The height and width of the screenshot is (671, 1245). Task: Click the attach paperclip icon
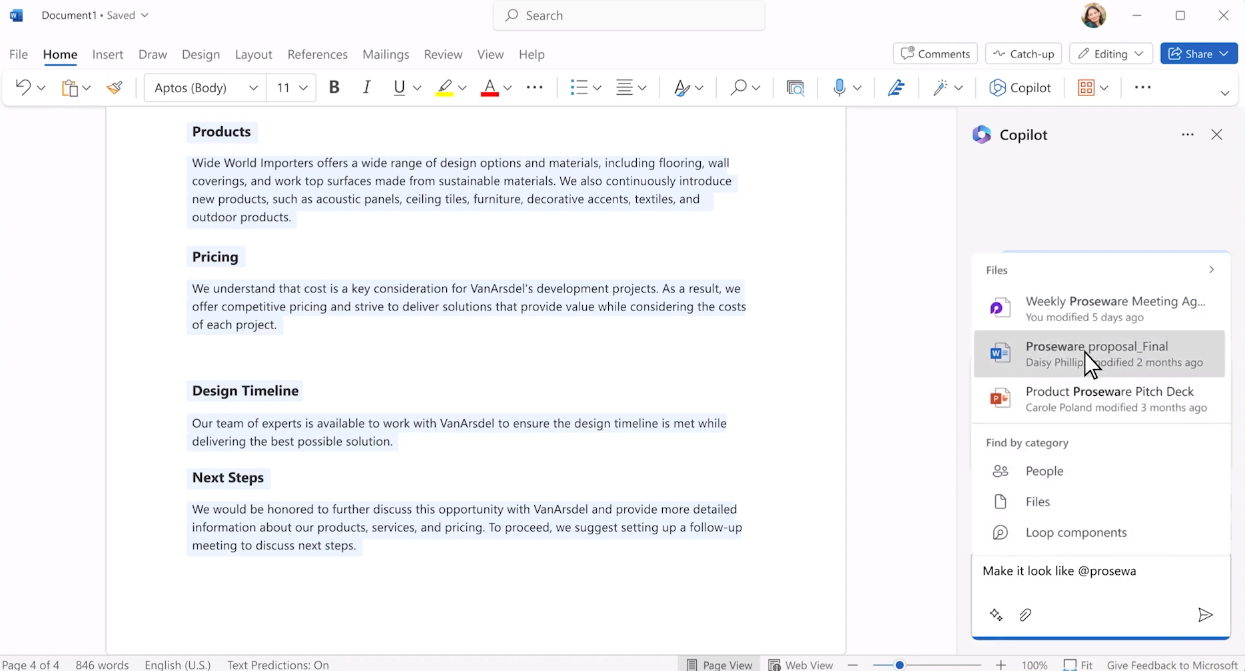pyautogui.click(x=1025, y=615)
